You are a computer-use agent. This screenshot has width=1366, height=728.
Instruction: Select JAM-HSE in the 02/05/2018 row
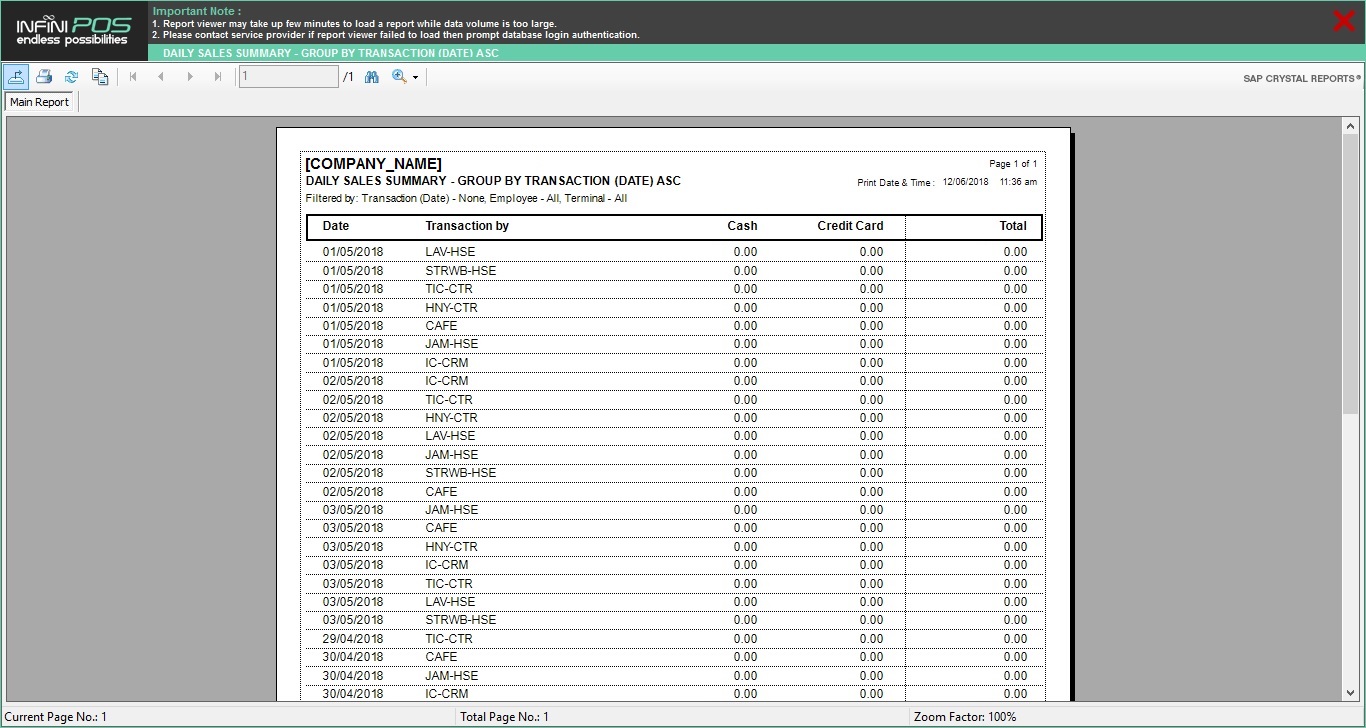451,455
